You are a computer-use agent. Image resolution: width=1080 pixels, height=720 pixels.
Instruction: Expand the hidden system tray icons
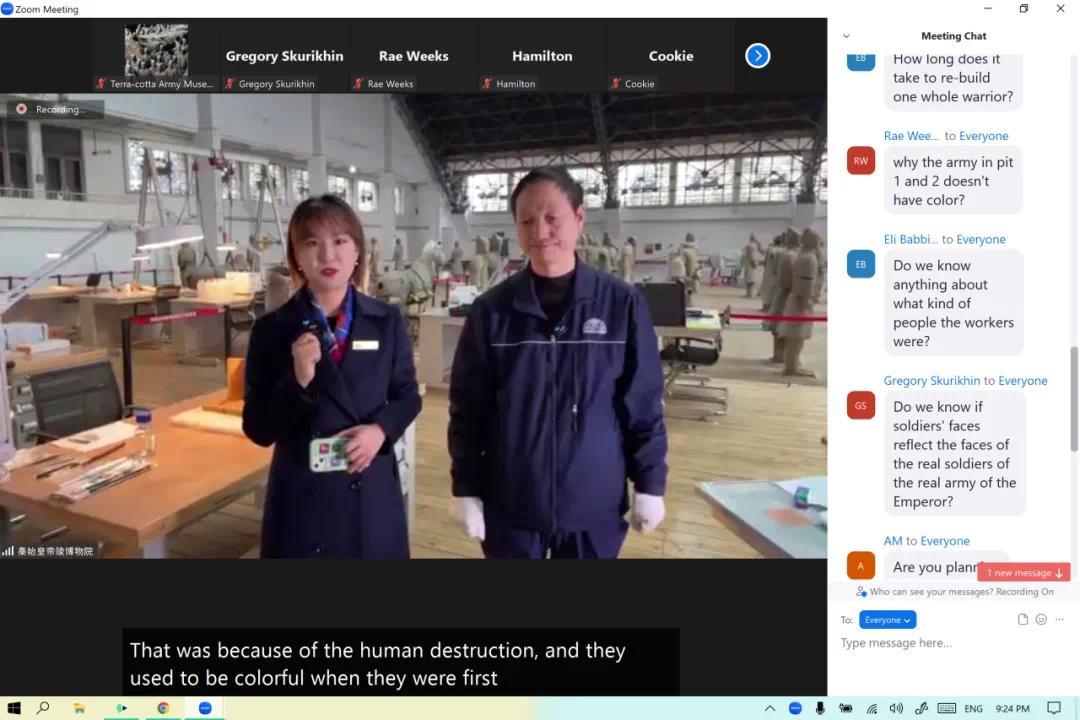(770, 708)
